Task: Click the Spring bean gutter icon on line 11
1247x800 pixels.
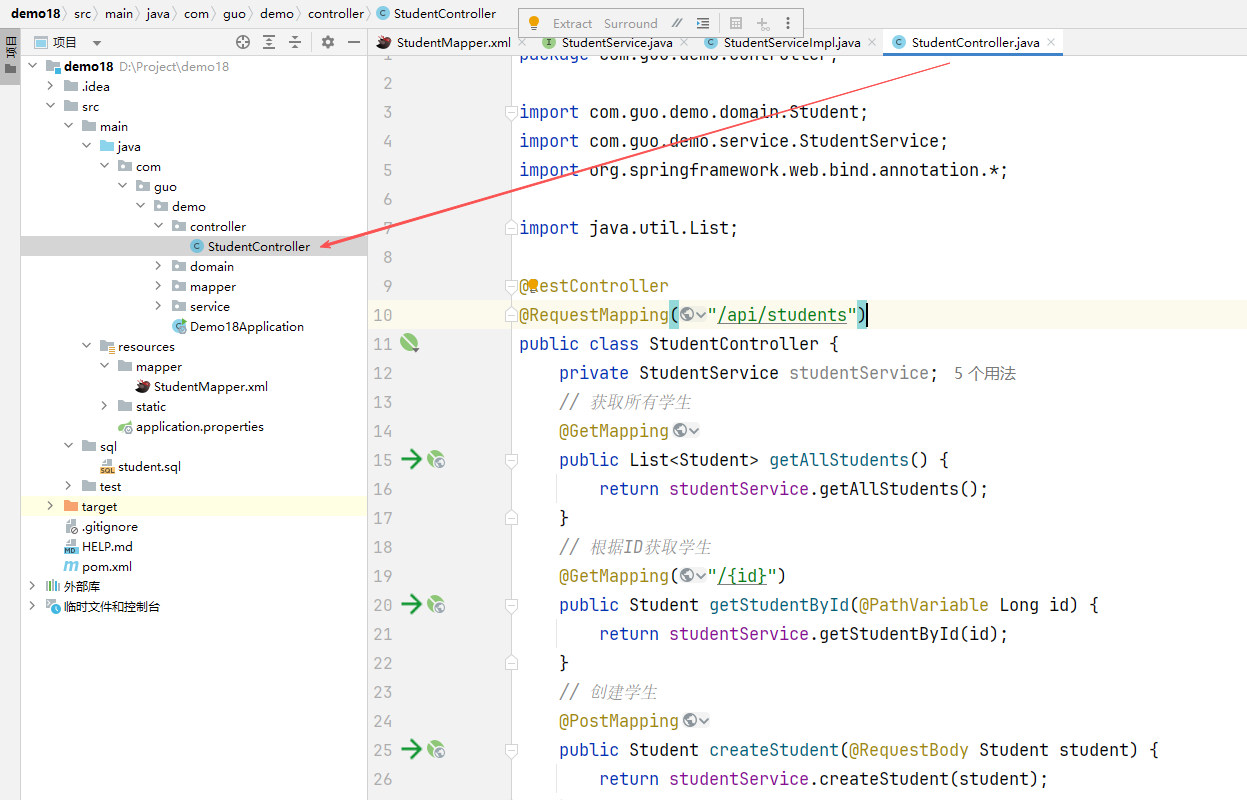Action: pyautogui.click(x=408, y=344)
